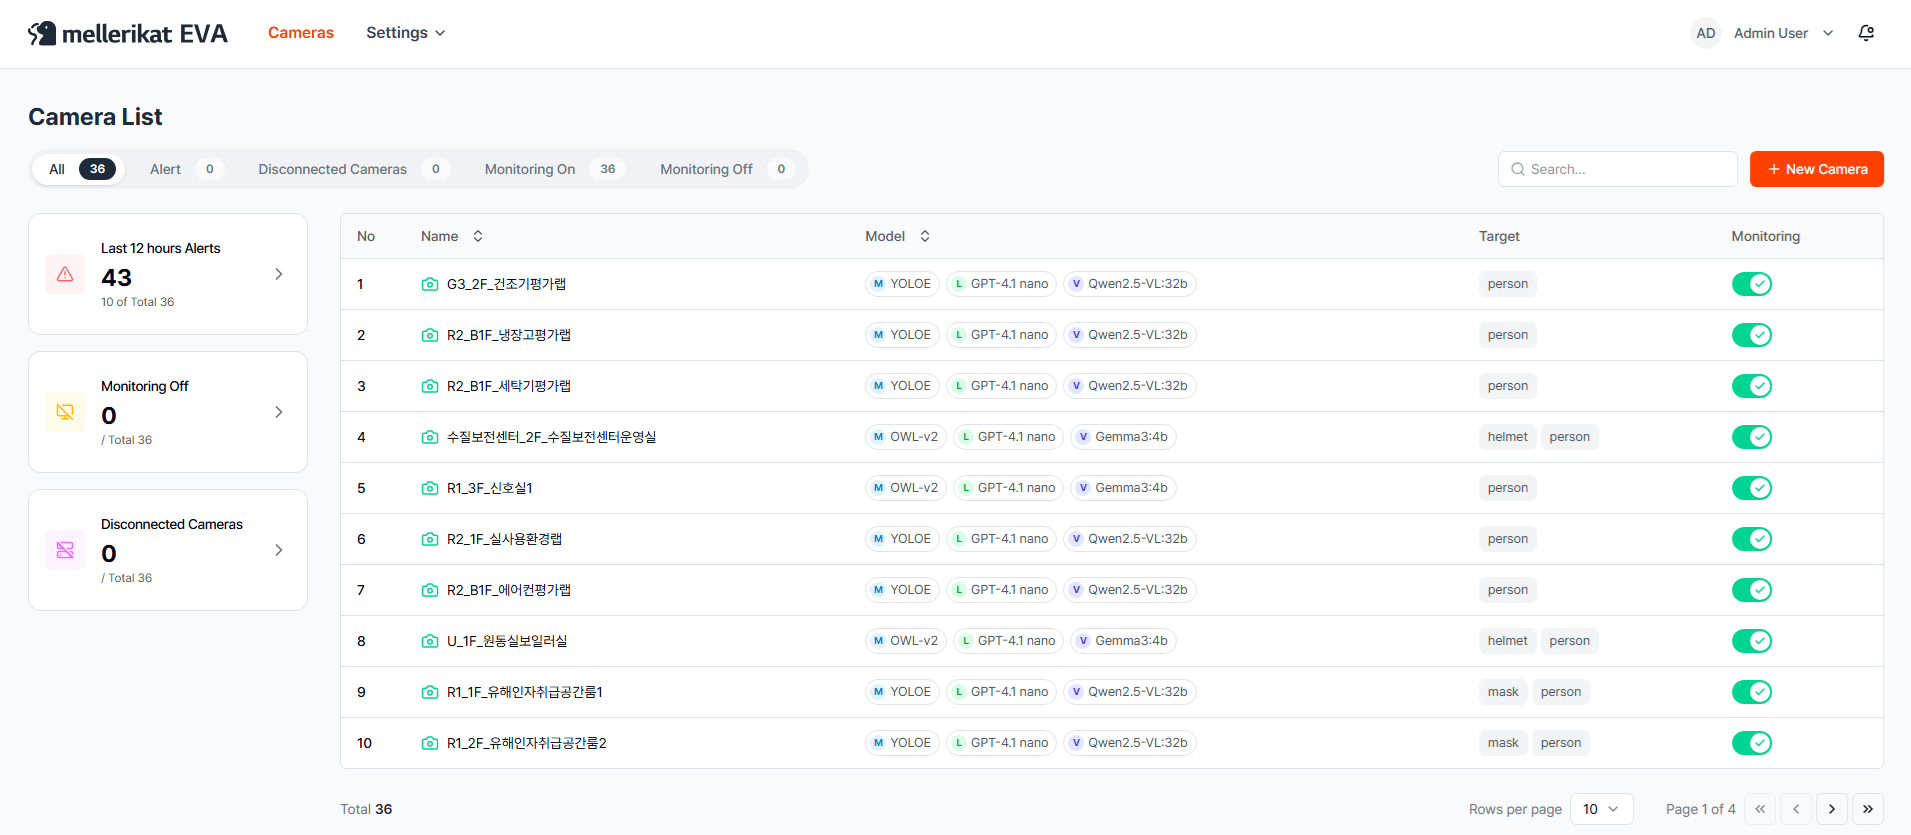Toggle monitoring for R1_1F_유해인자취급공간룸1

point(1752,692)
